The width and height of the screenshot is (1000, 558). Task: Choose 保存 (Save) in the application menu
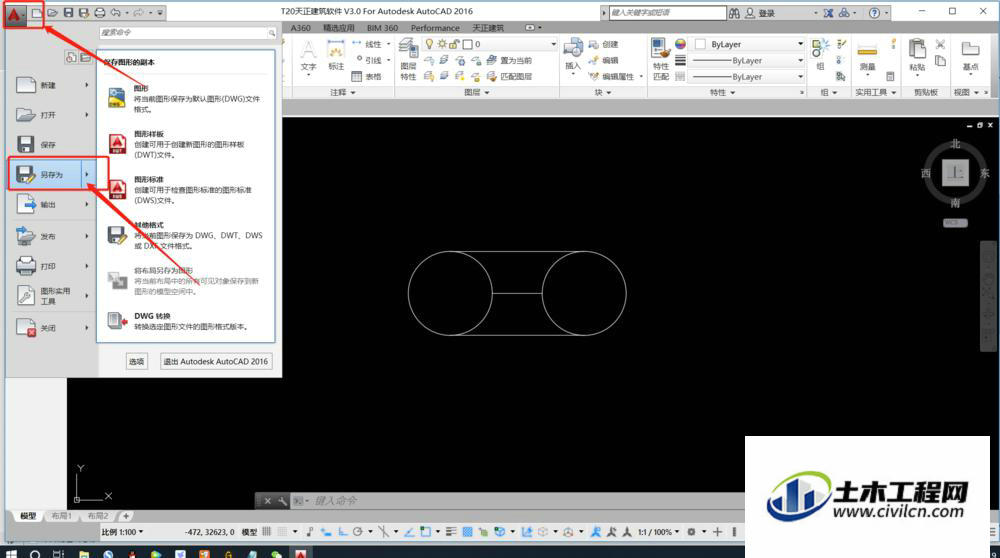click(x=52, y=145)
